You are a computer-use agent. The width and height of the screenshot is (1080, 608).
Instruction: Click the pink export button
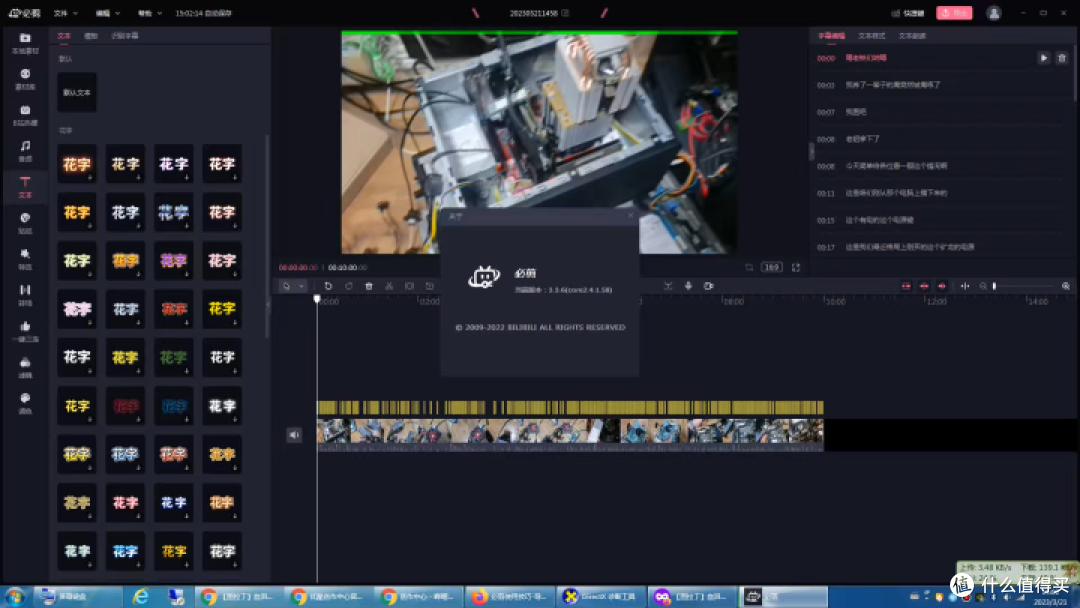tap(954, 13)
